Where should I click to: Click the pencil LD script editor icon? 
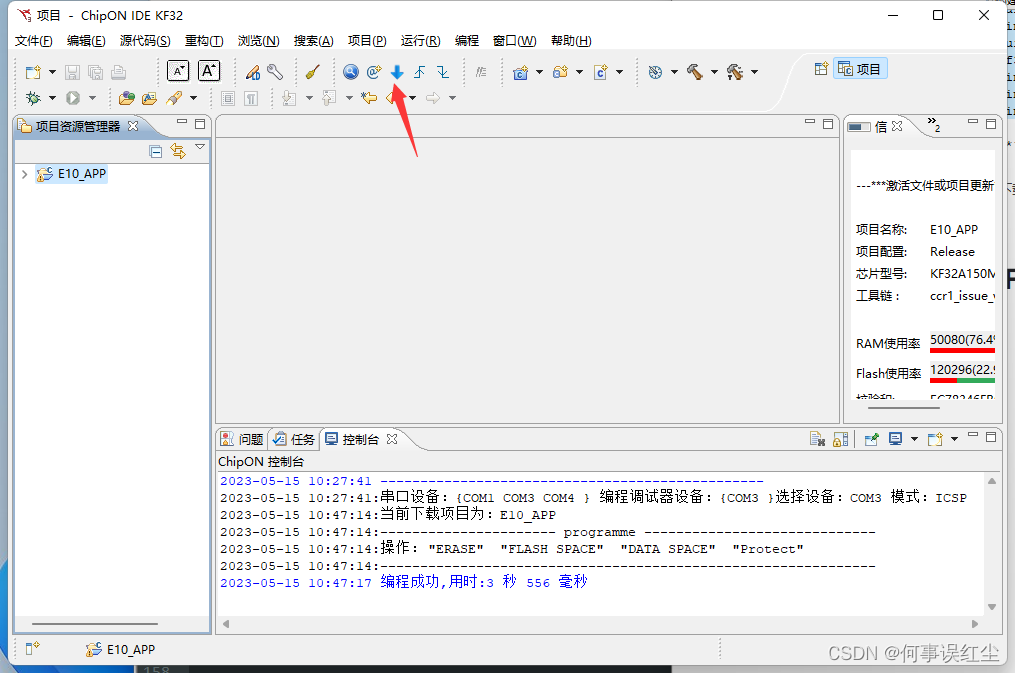252,72
